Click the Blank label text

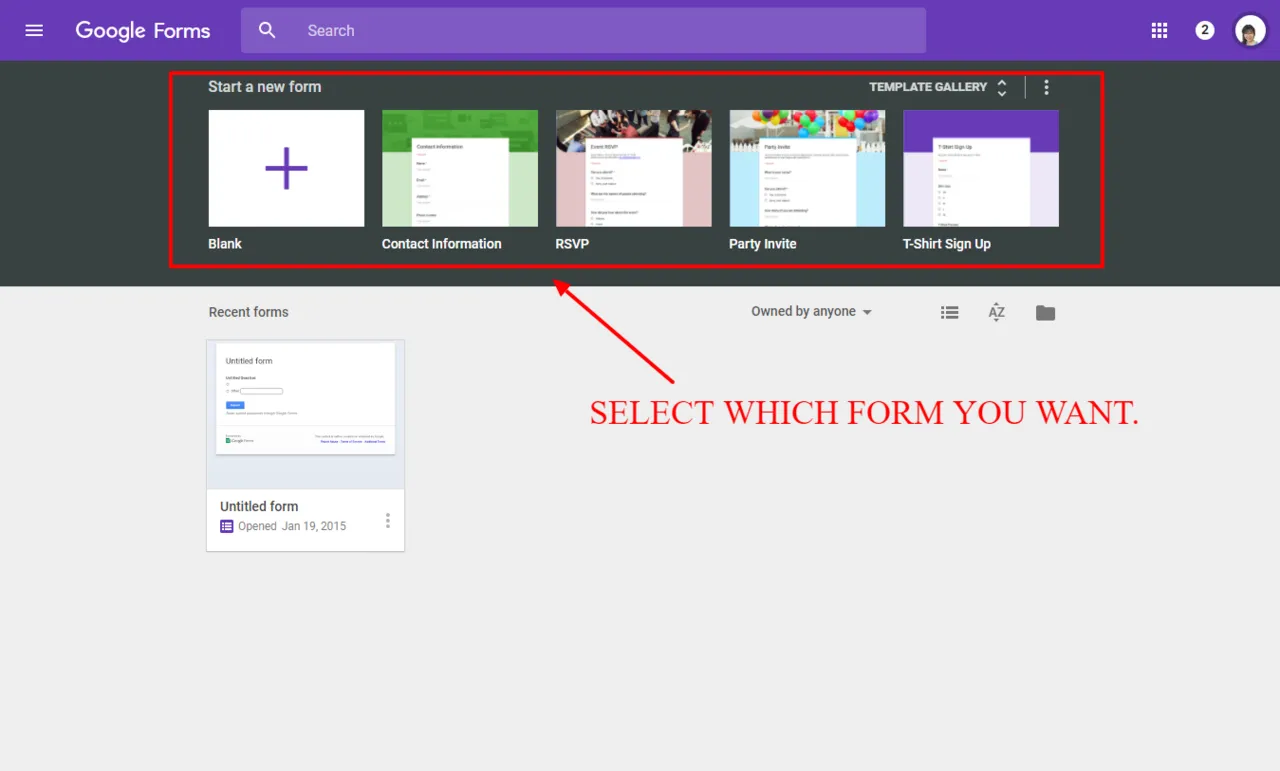(225, 244)
